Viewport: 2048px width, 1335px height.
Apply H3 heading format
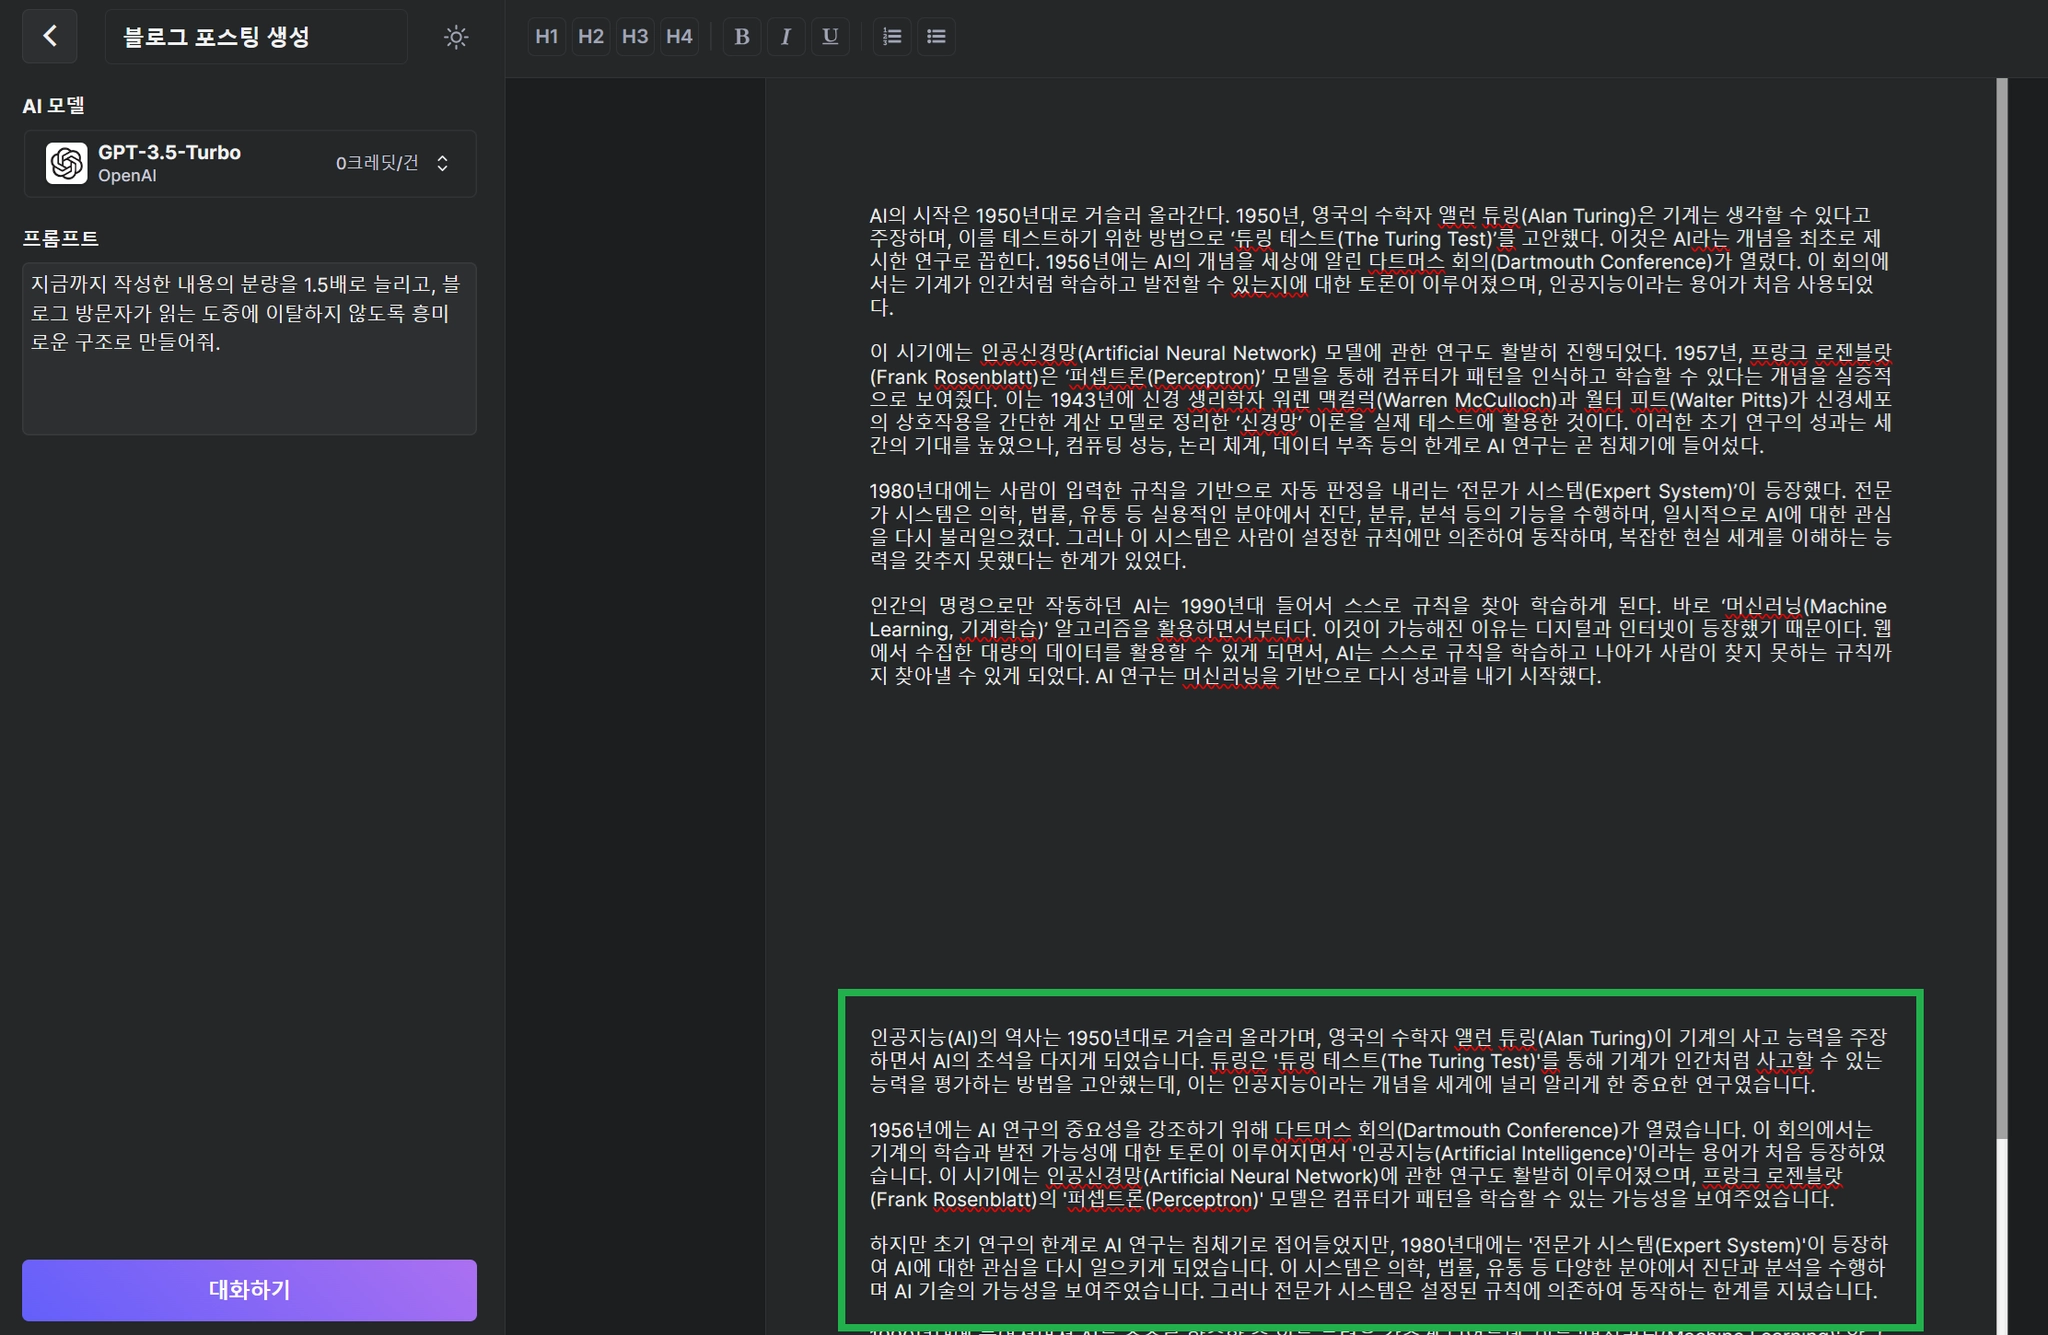click(x=634, y=37)
